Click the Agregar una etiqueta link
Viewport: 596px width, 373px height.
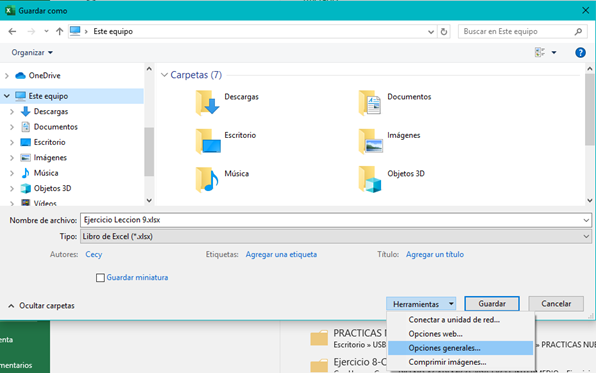tap(281, 254)
